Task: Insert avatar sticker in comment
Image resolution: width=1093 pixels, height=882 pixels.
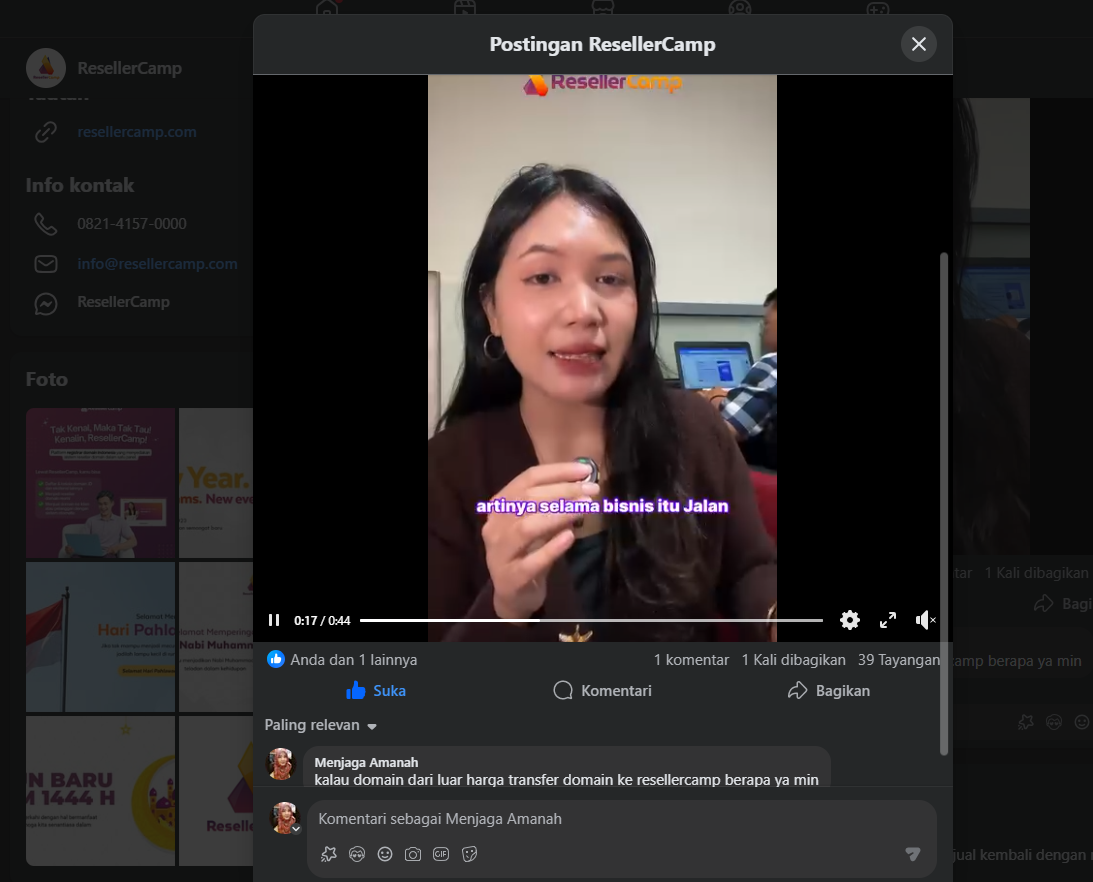Action: point(357,854)
